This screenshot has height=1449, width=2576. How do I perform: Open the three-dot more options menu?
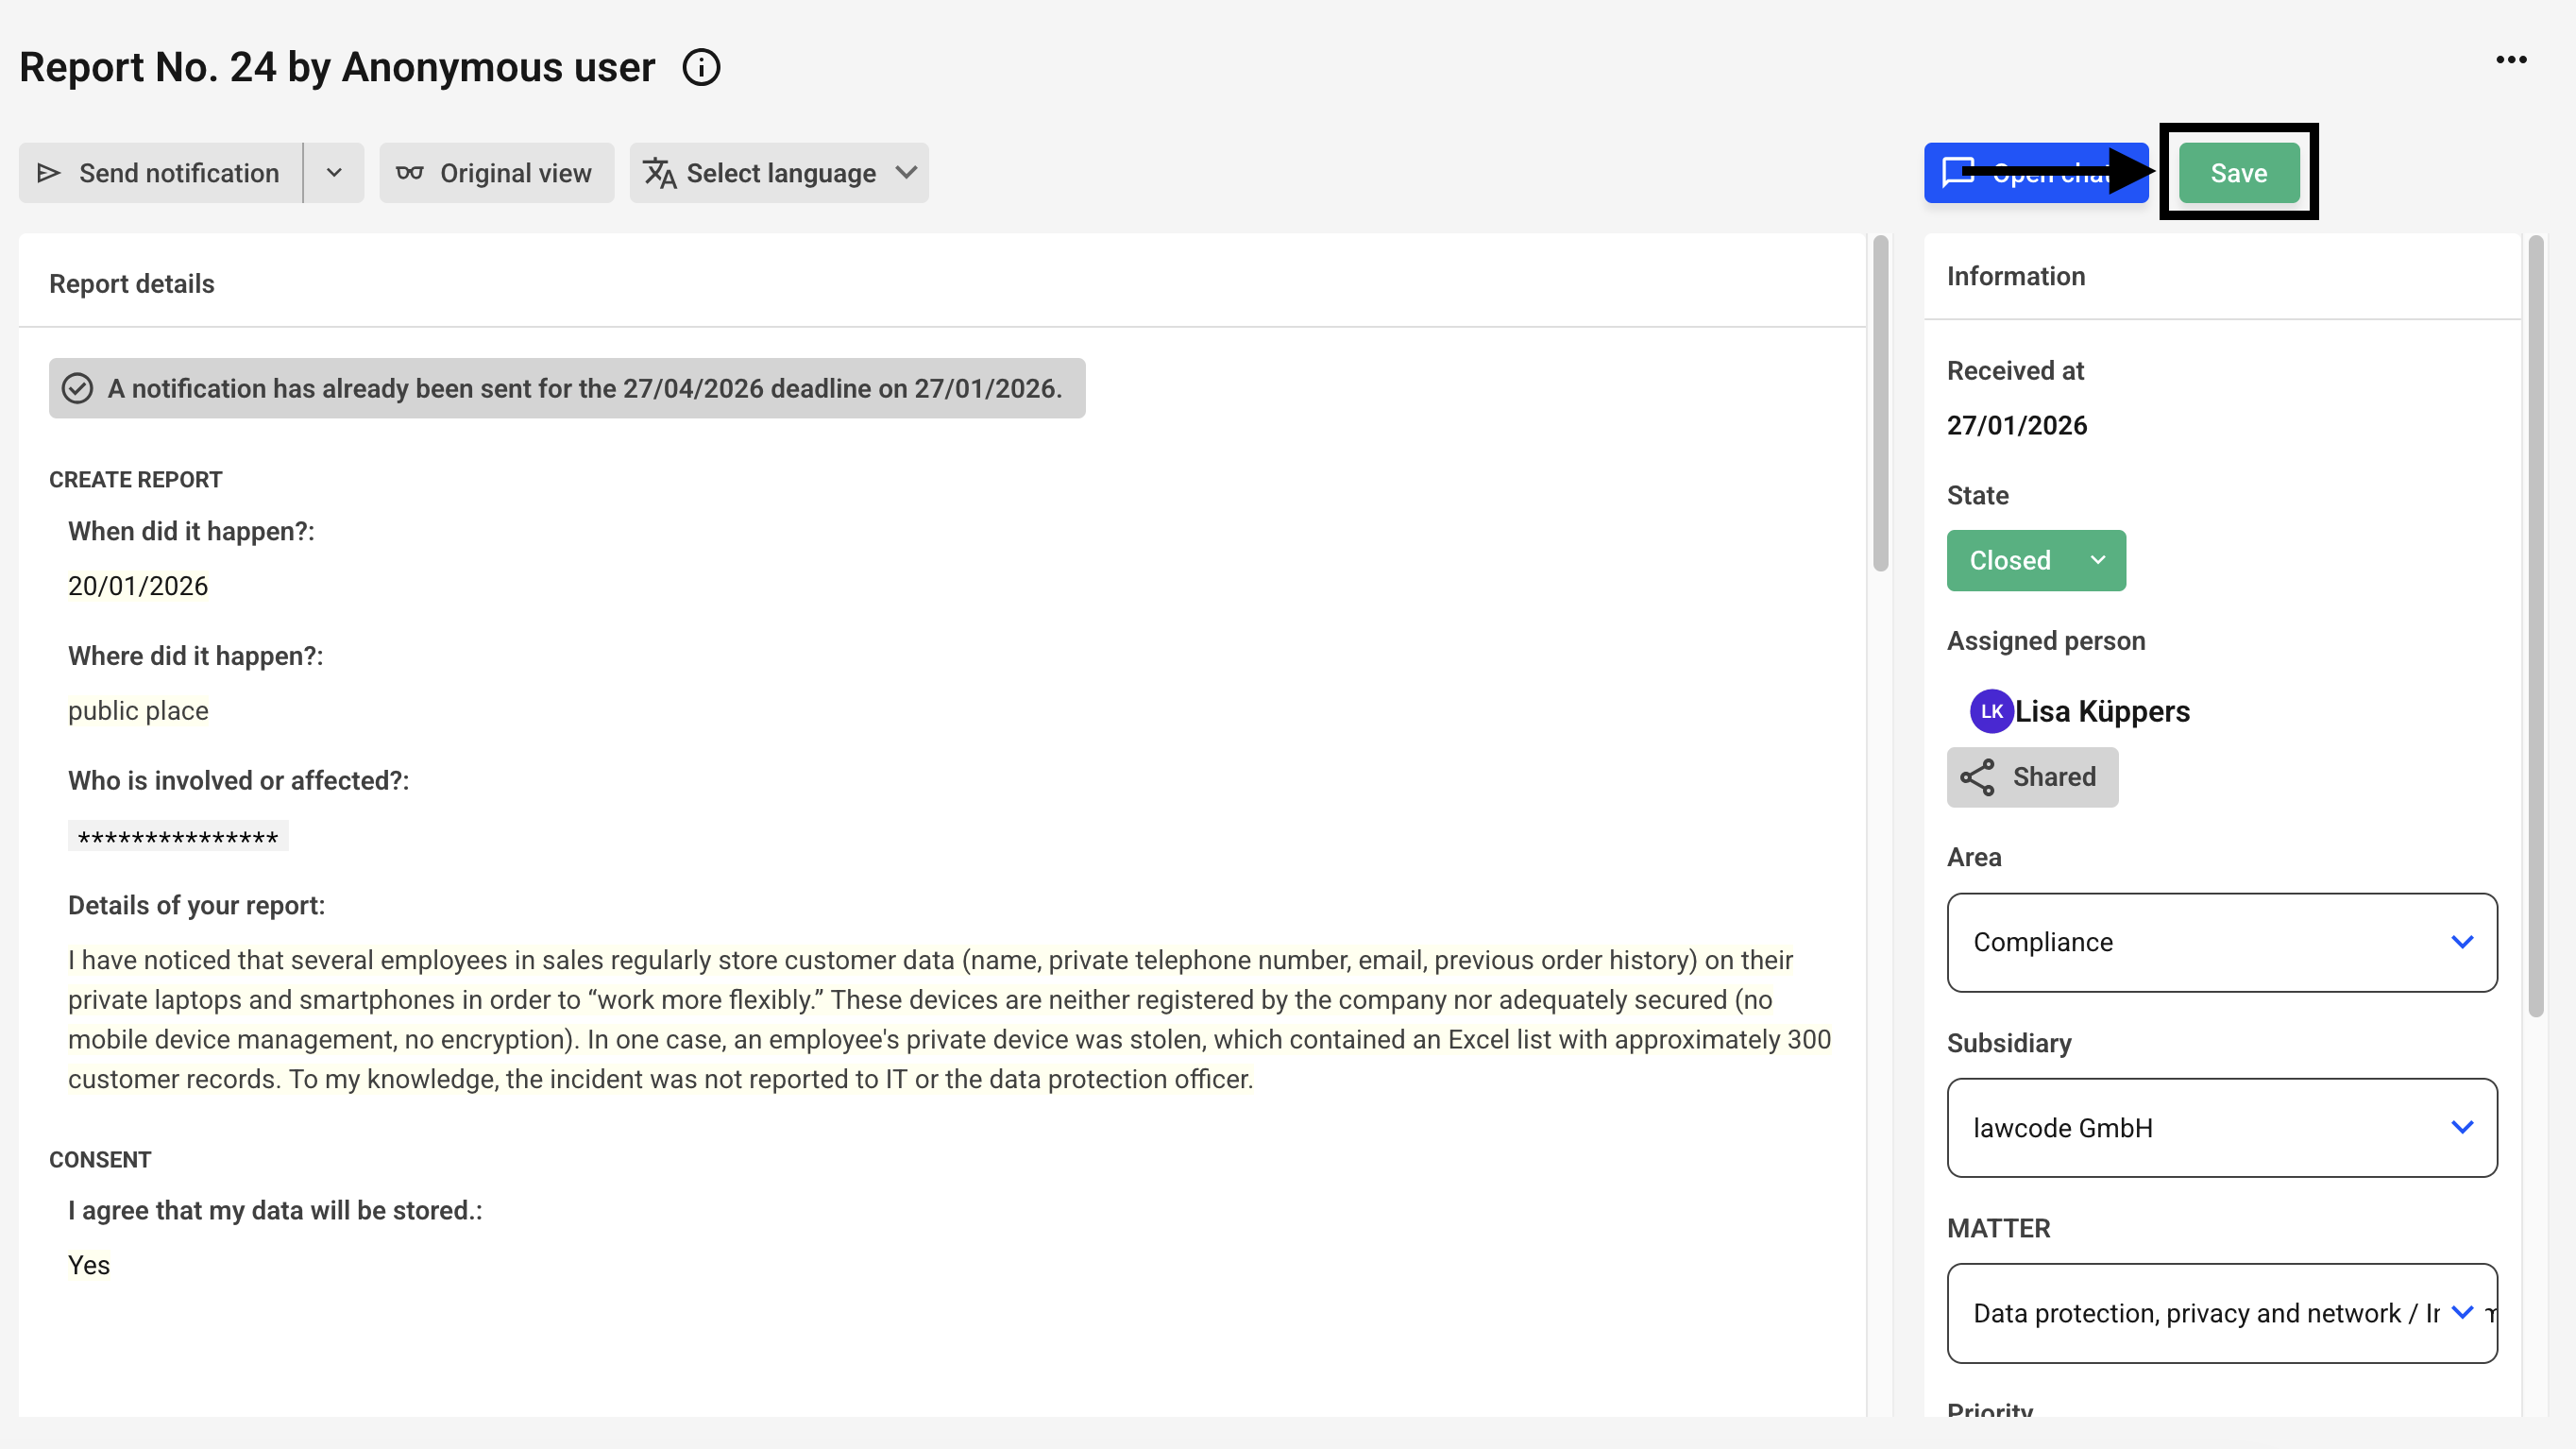pyautogui.click(x=2510, y=60)
